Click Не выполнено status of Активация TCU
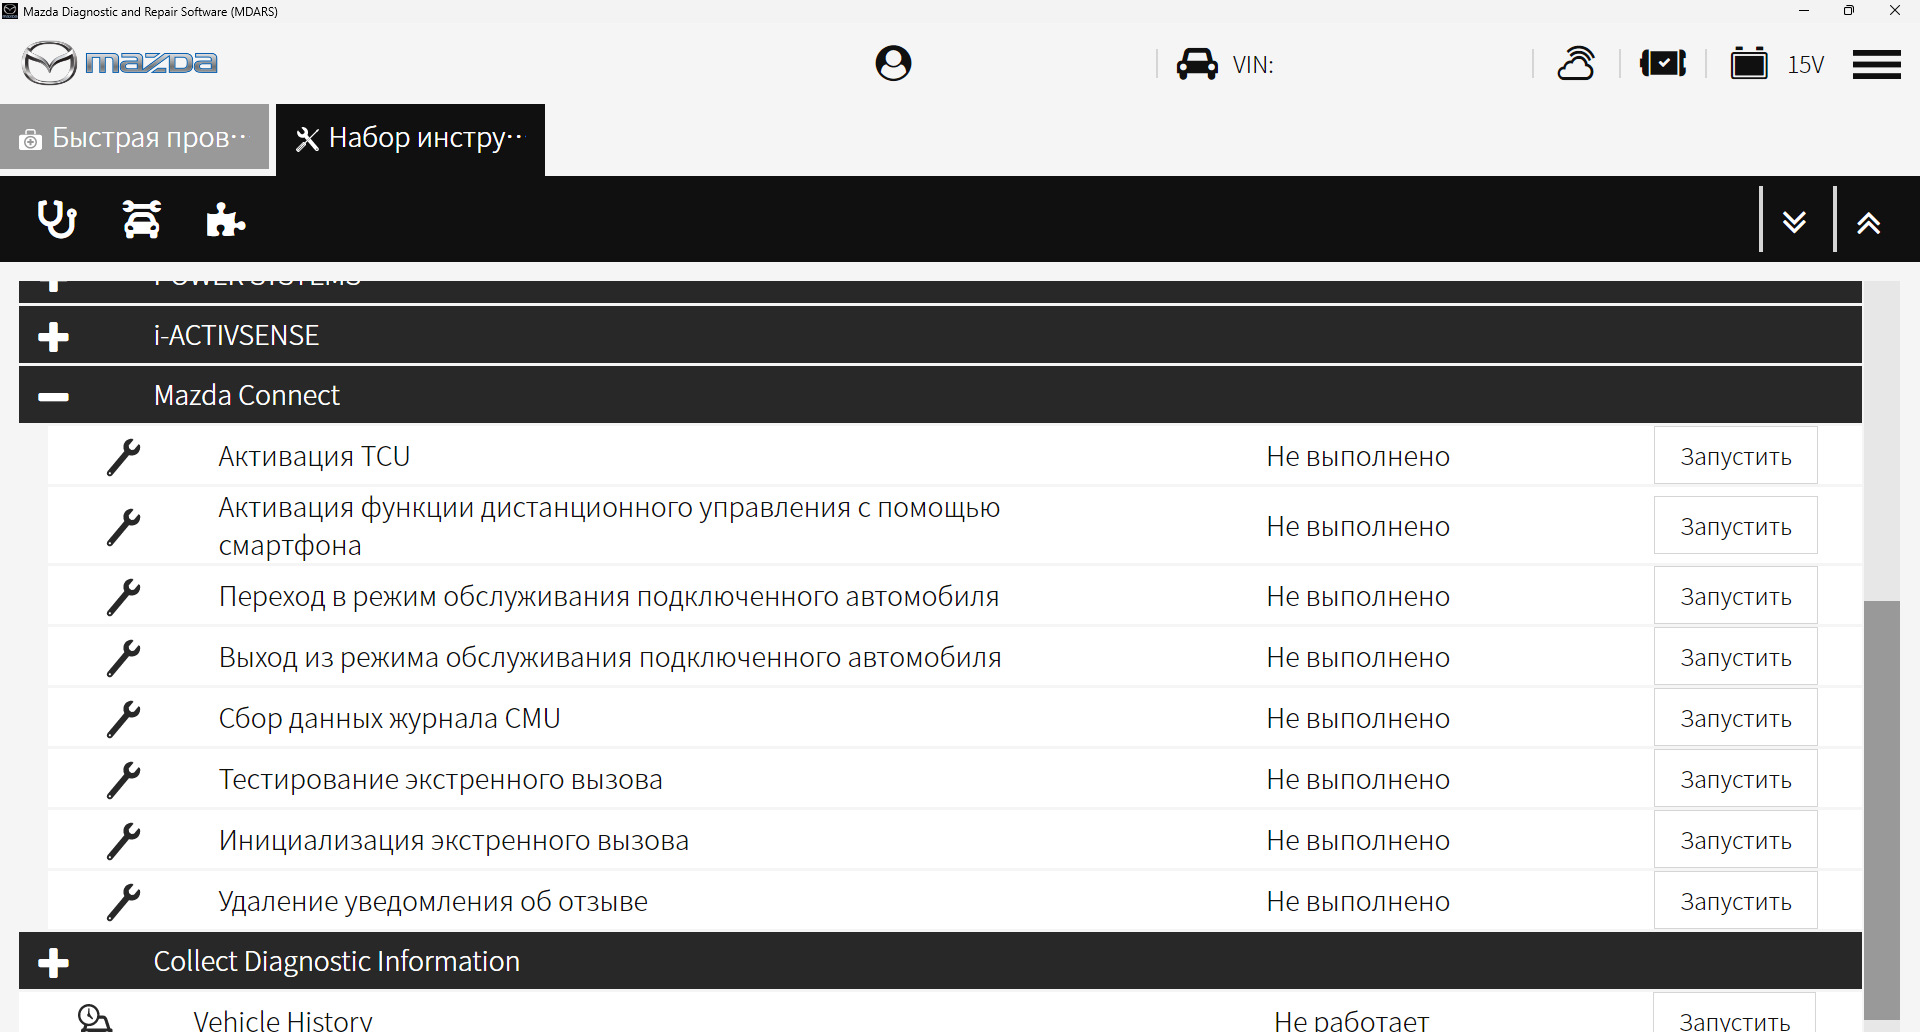The height and width of the screenshot is (1032, 1920). (x=1358, y=456)
